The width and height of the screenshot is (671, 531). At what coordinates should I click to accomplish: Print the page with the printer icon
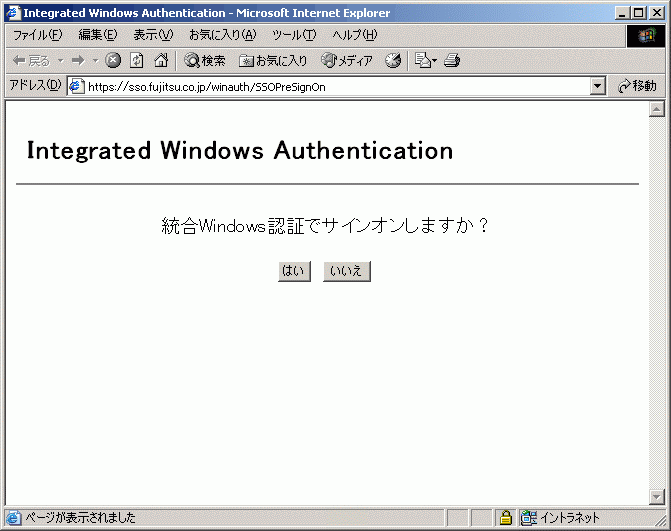(x=452, y=61)
